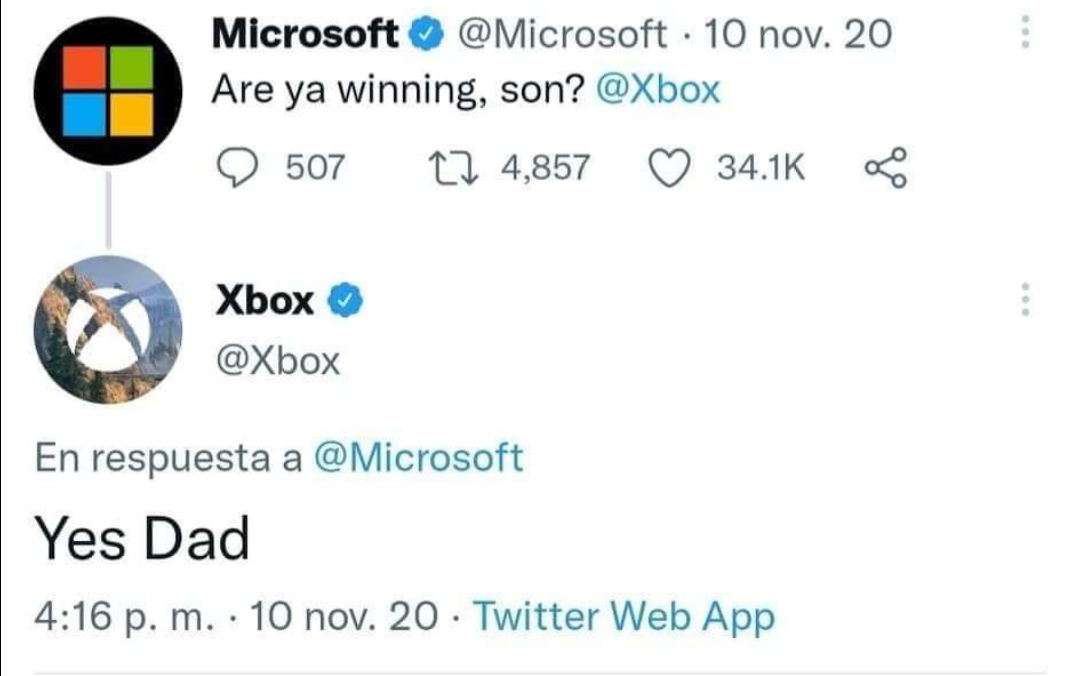Image resolution: width=1080 pixels, height=676 pixels.
Task: Click the Microsoft profile avatar
Action: (x=108, y=93)
